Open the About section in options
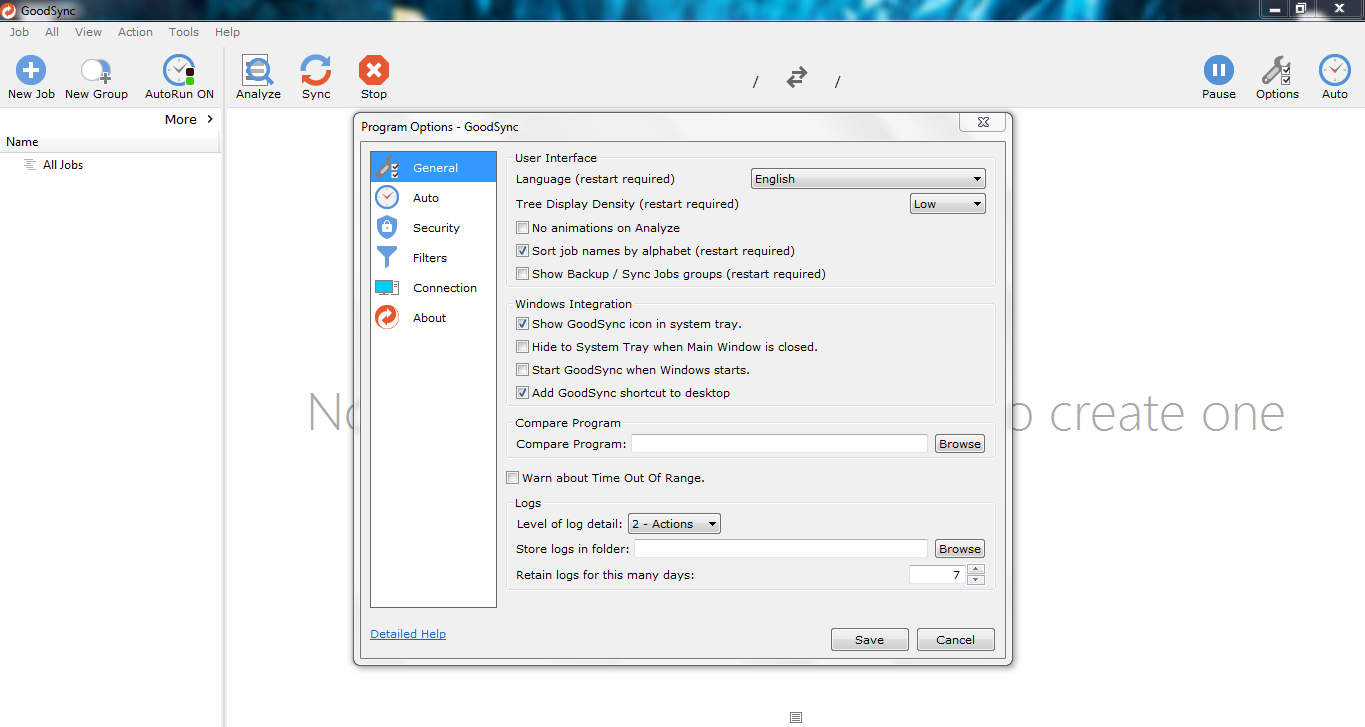The width and height of the screenshot is (1365, 727). click(x=433, y=318)
